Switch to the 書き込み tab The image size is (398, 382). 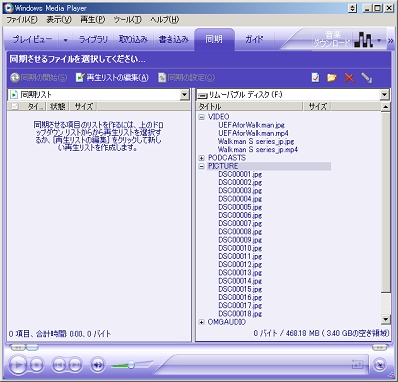click(x=174, y=39)
